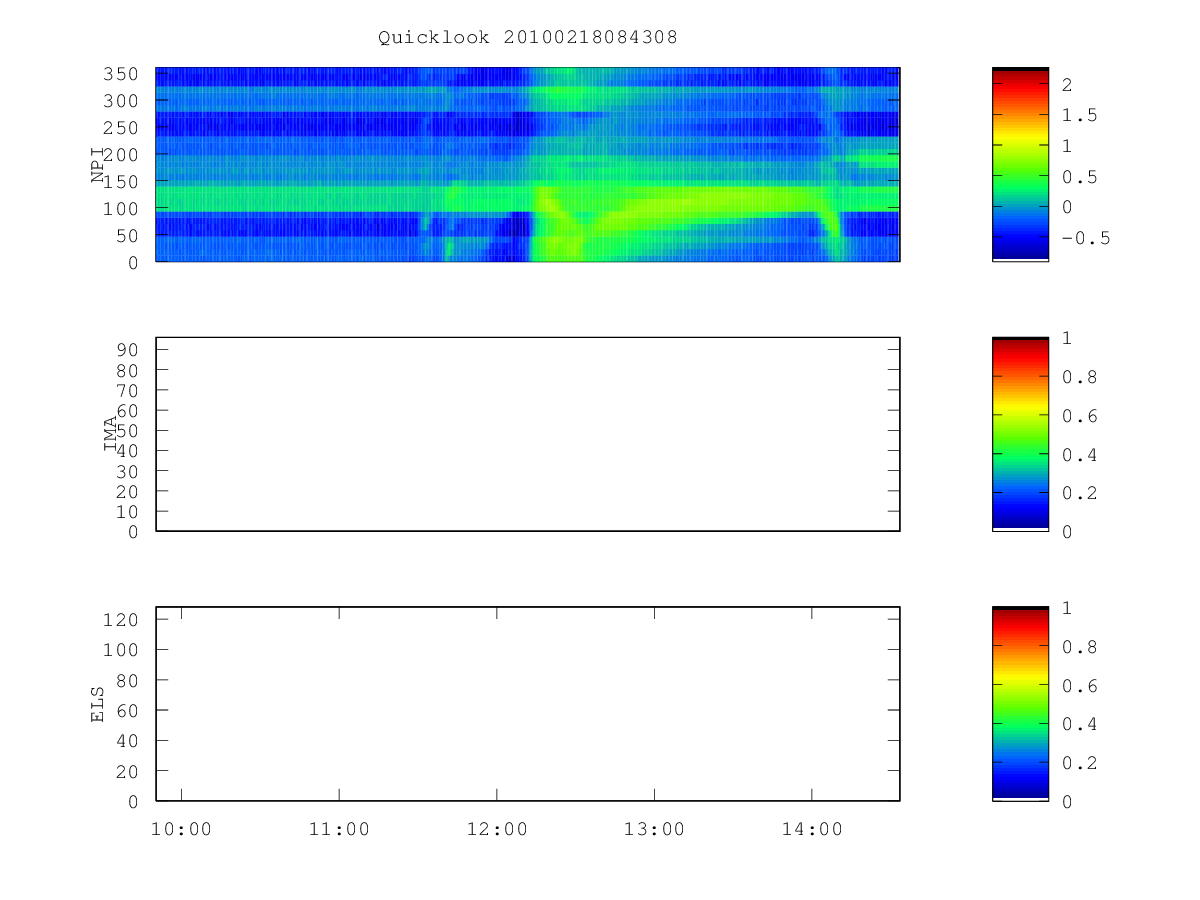Click the 2 label on NPI colorbar
This screenshot has width=1200, height=900.
[x=1067, y=85]
